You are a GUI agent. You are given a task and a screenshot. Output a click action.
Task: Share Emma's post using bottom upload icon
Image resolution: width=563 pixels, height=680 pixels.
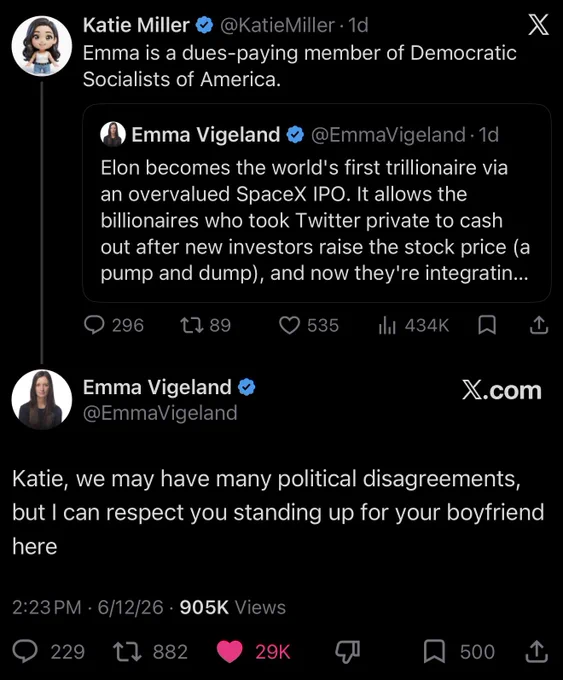coord(537,652)
